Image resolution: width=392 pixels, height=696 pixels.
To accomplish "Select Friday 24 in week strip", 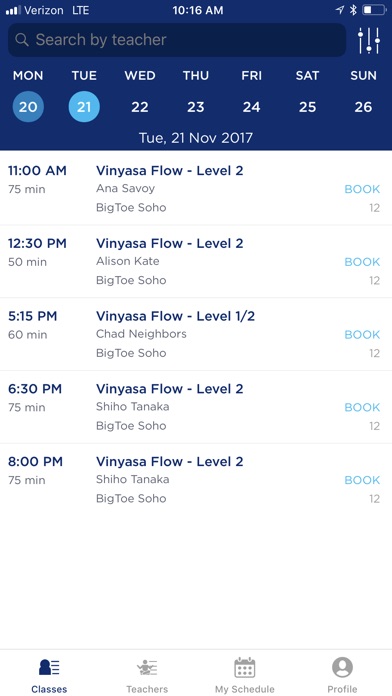I will [x=251, y=107].
